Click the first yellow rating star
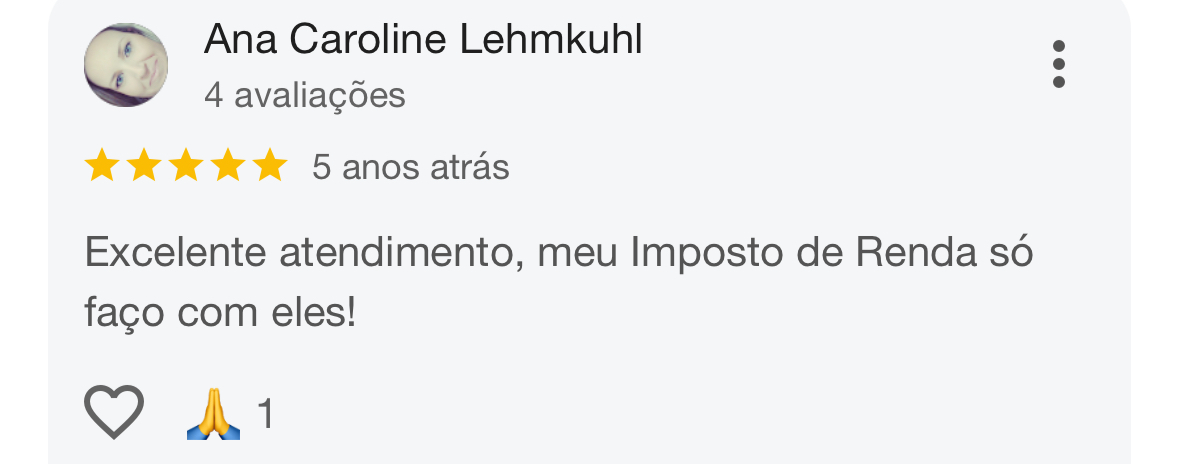 click(x=102, y=166)
